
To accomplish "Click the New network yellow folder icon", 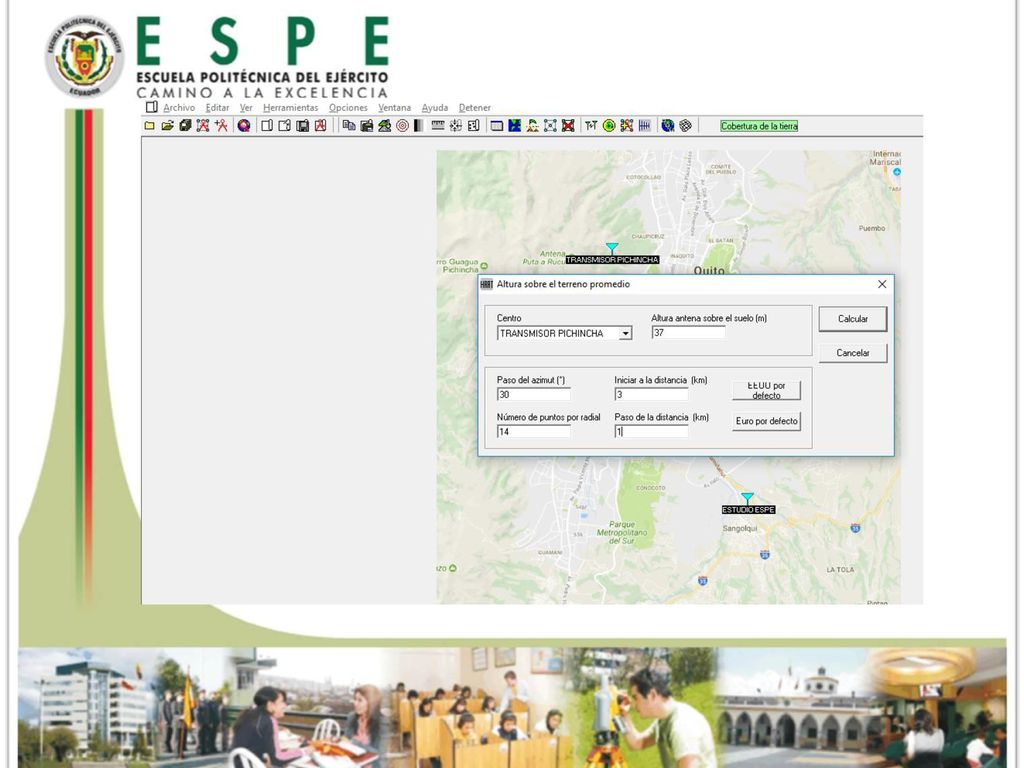I will coord(150,125).
